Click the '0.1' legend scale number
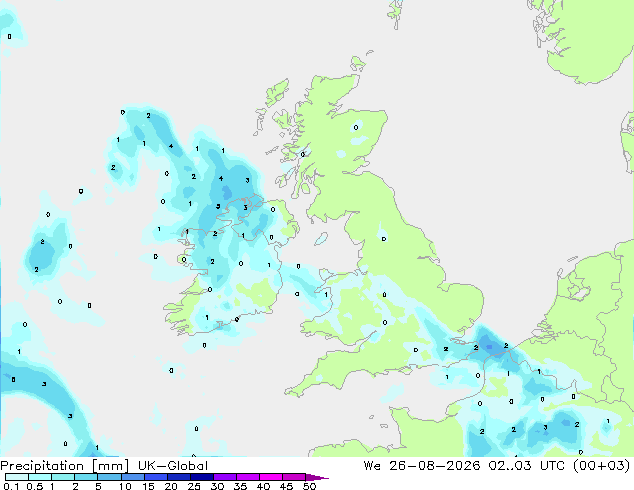 [11, 486]
